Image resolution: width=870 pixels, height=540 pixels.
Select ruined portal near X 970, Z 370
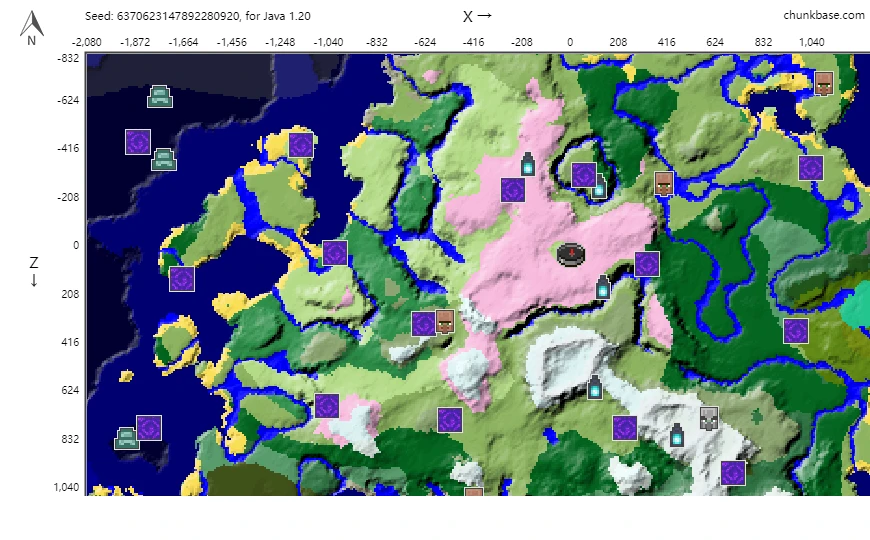click(796, 331)
